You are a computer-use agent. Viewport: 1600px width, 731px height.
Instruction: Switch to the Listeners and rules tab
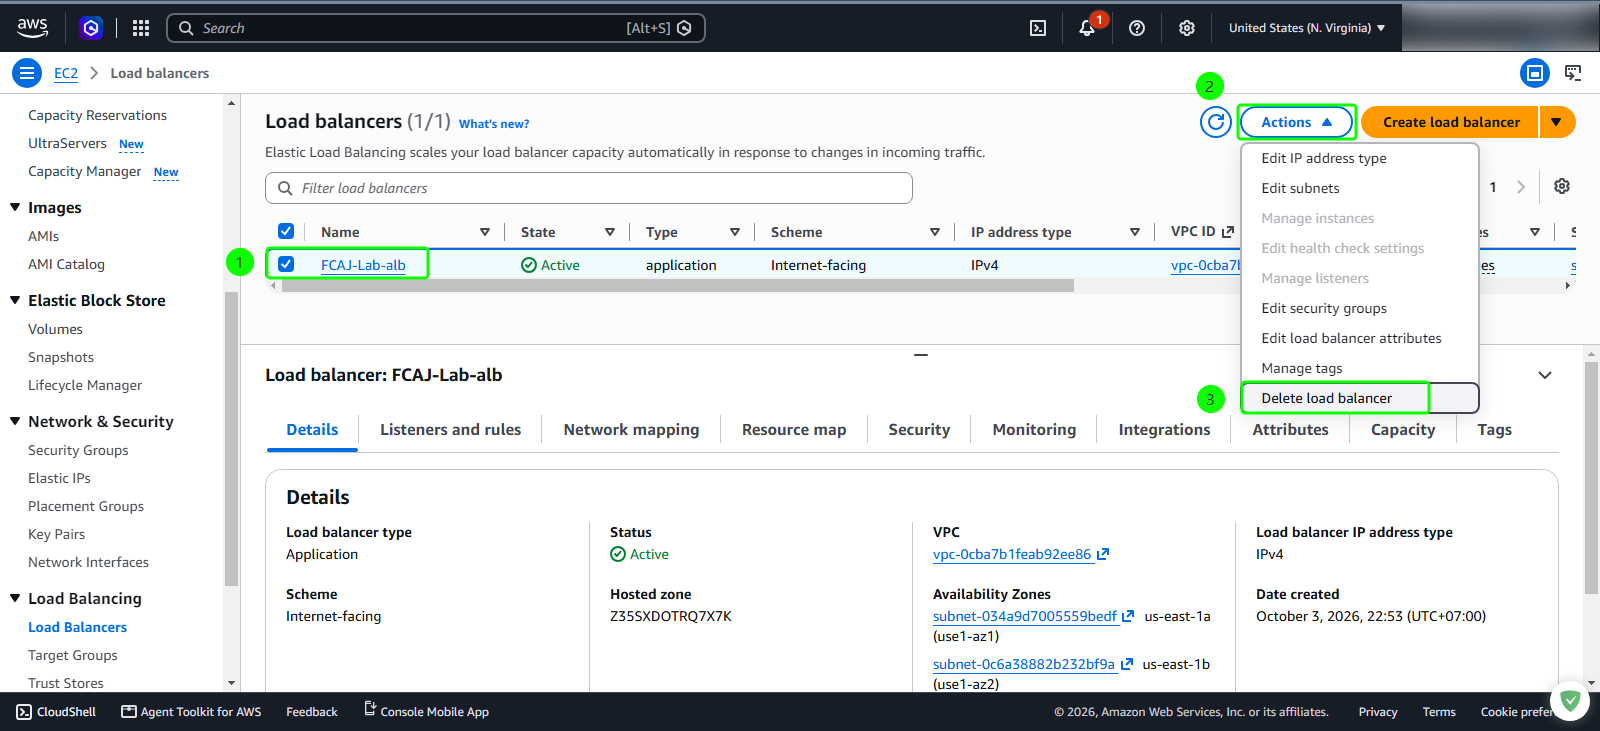[451, 430]
